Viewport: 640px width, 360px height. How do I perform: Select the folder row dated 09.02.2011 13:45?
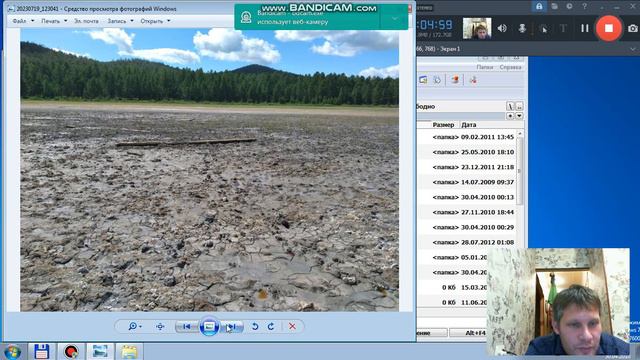(x=467, y=137)
